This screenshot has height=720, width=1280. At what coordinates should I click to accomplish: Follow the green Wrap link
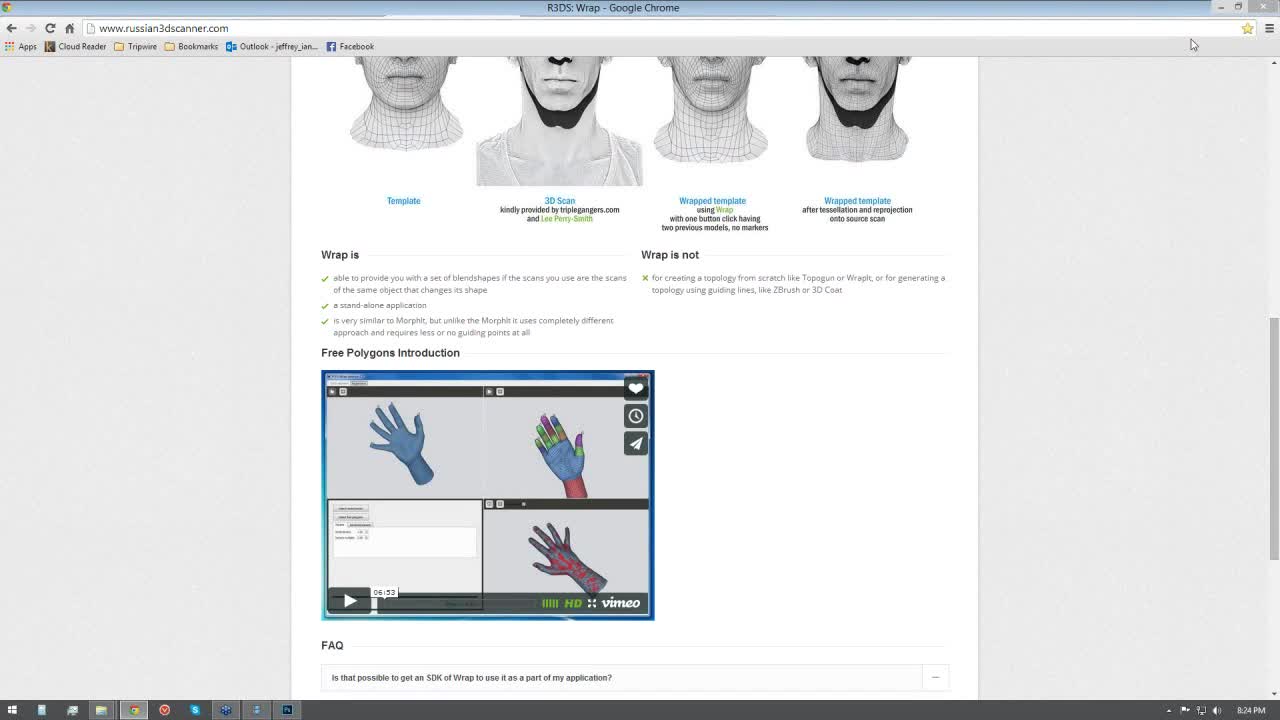point(724,210)
